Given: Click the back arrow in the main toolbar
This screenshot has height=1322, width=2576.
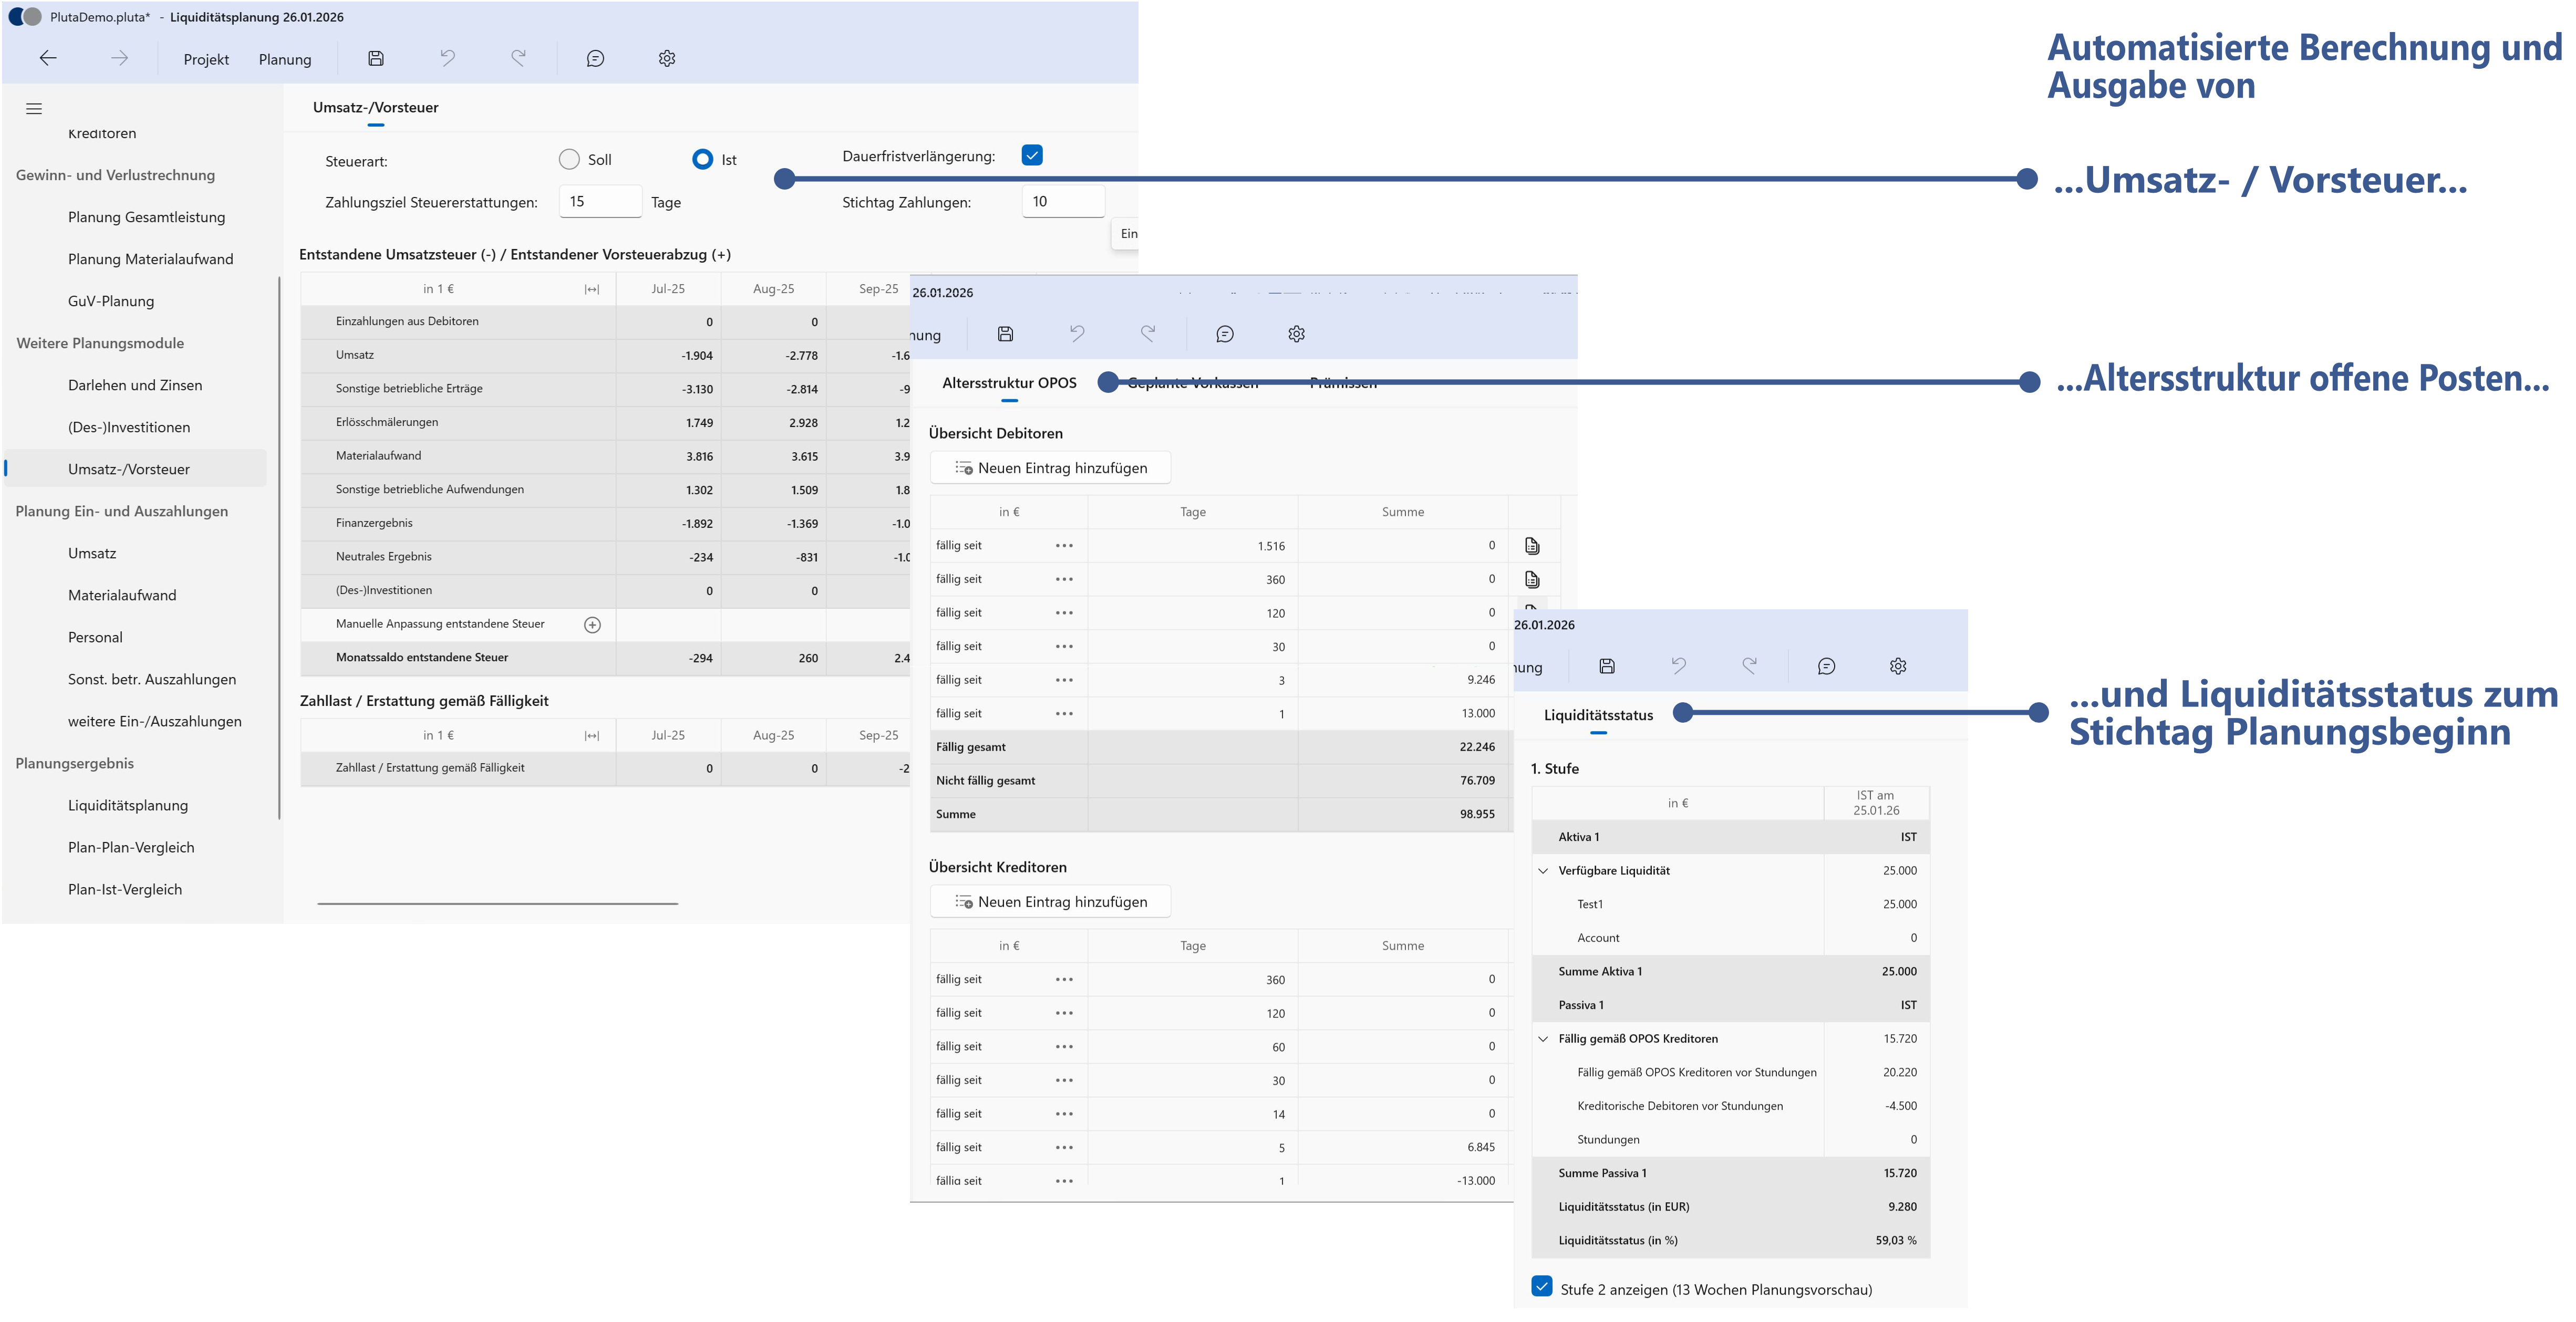Looking at the screenshot, I should [48, 58].
